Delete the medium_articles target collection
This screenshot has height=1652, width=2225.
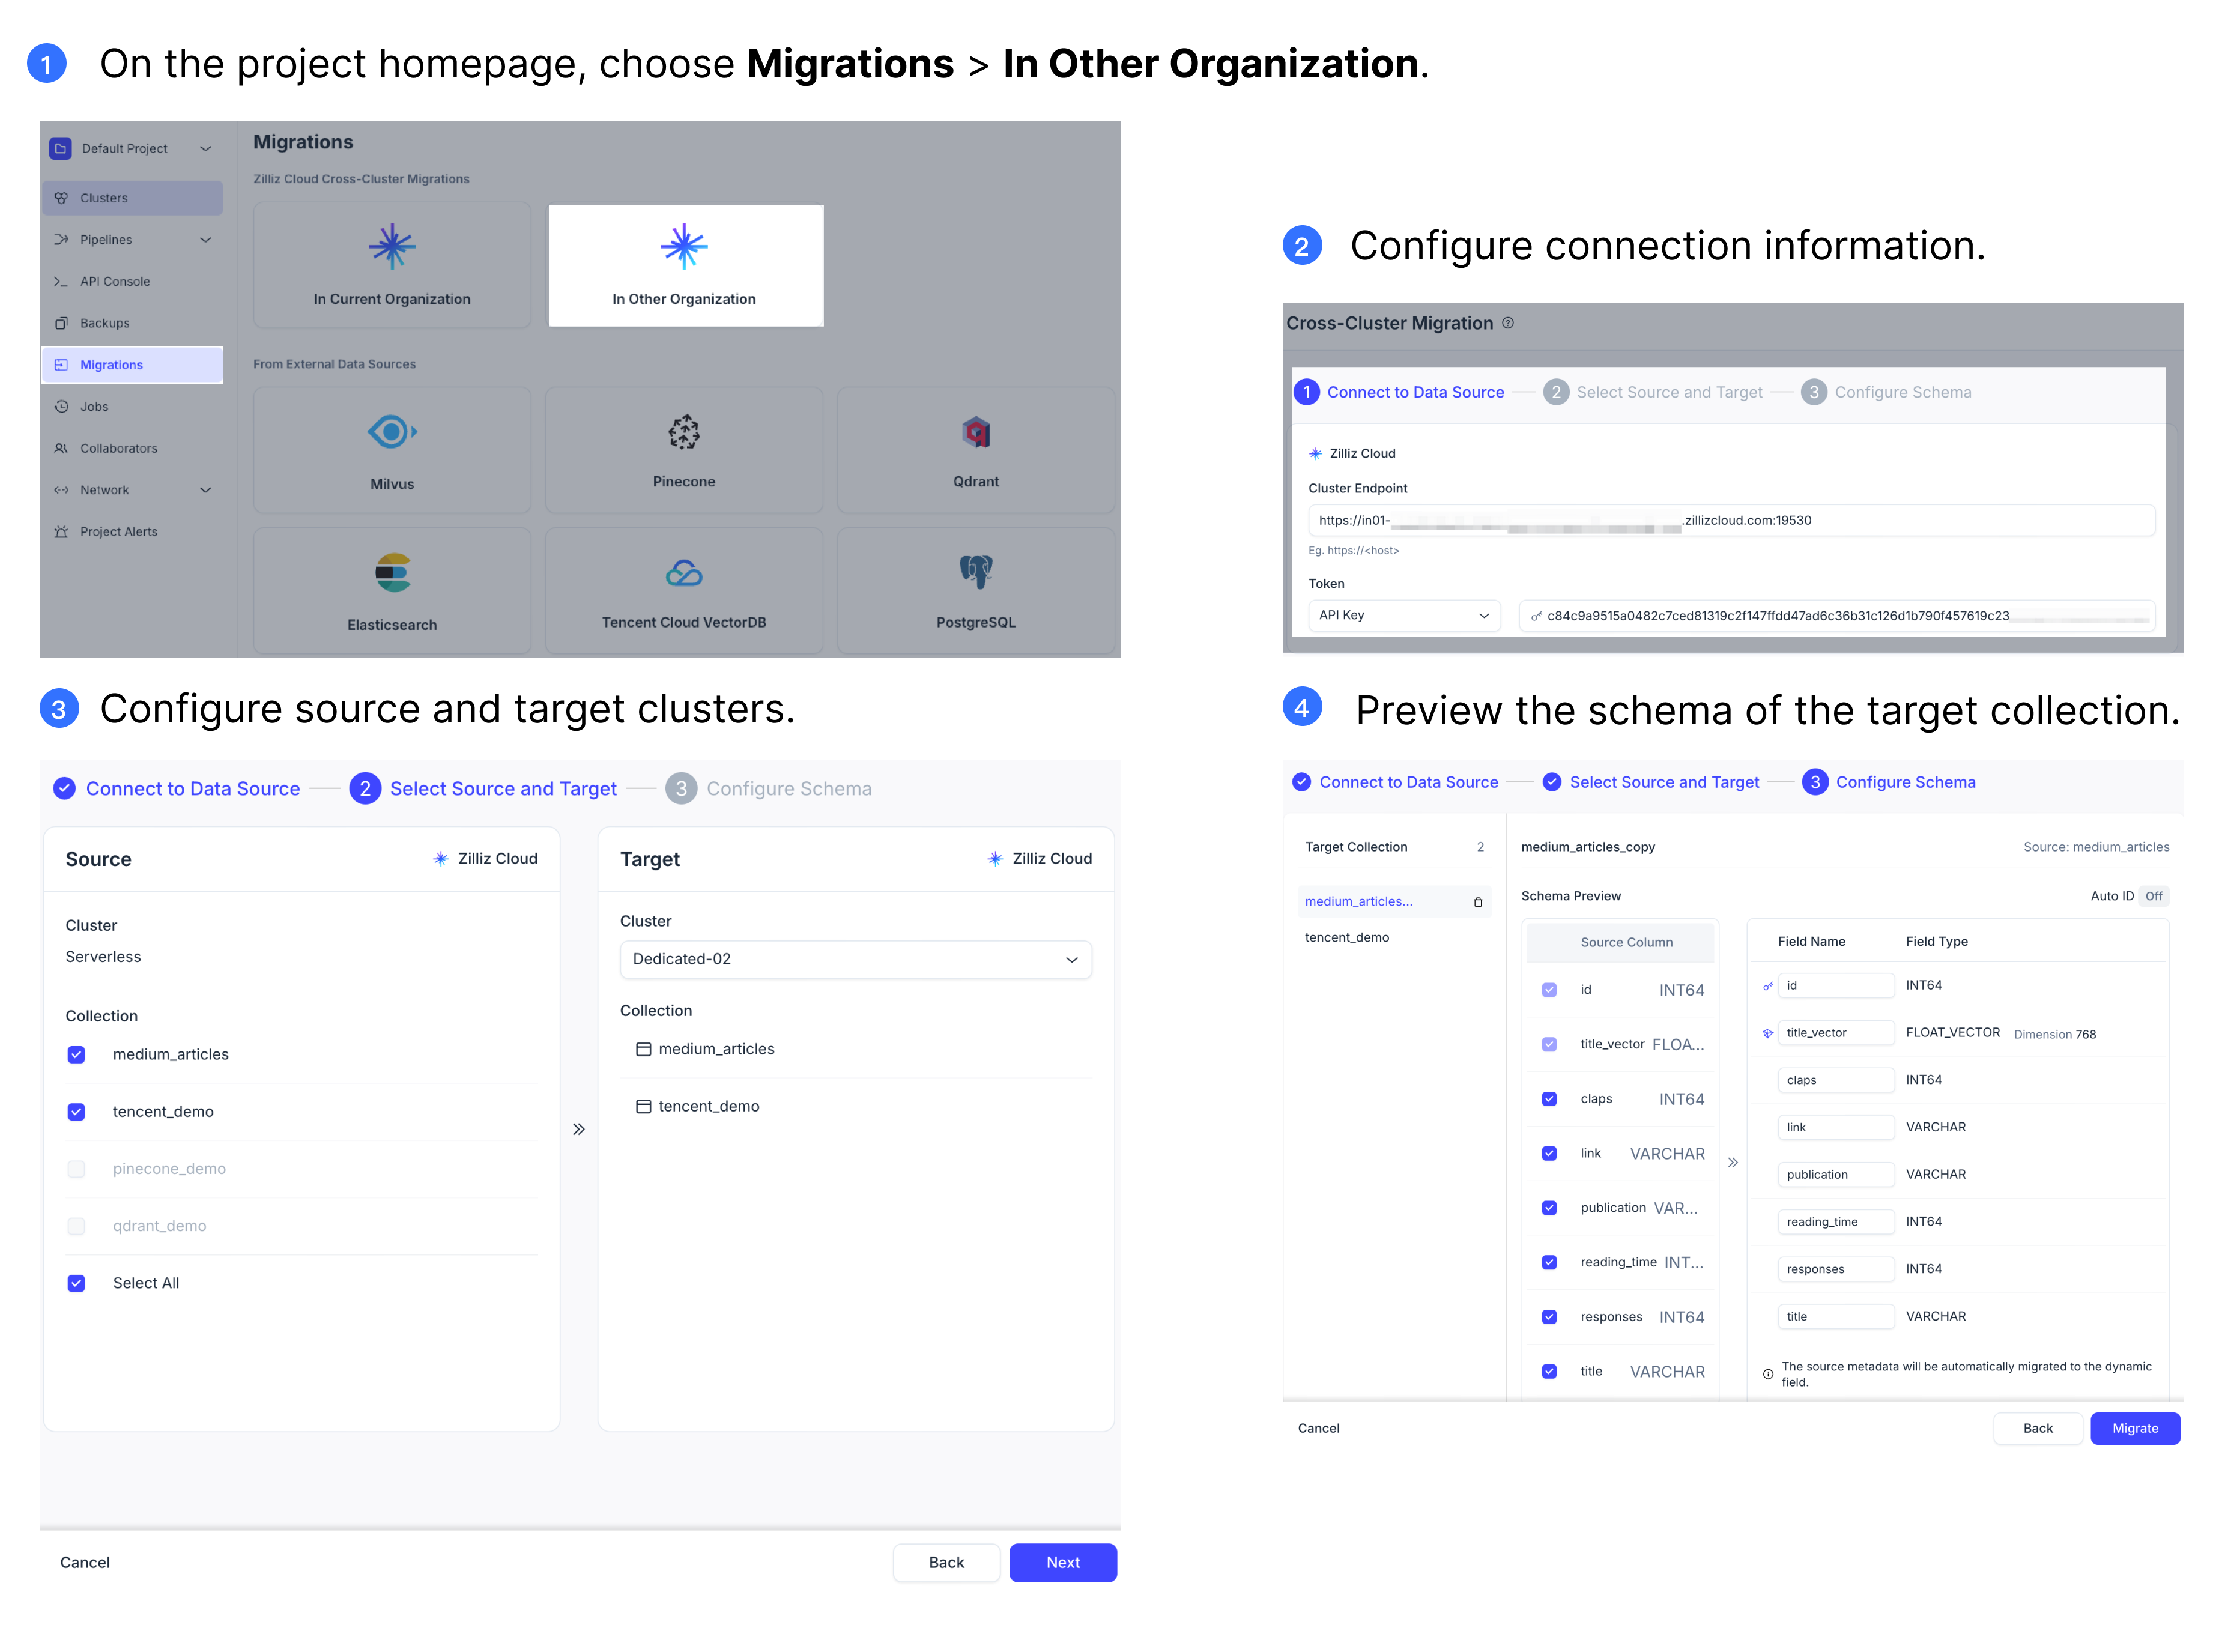[1477, 902]
